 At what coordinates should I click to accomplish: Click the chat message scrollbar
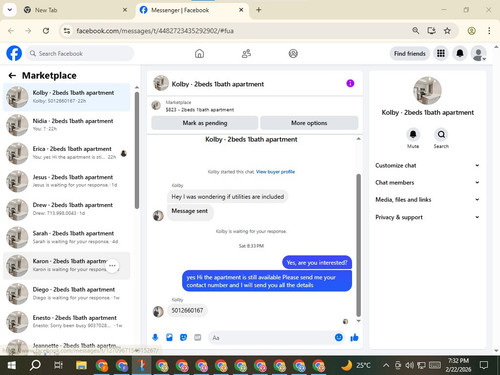(x=359, y=245)
